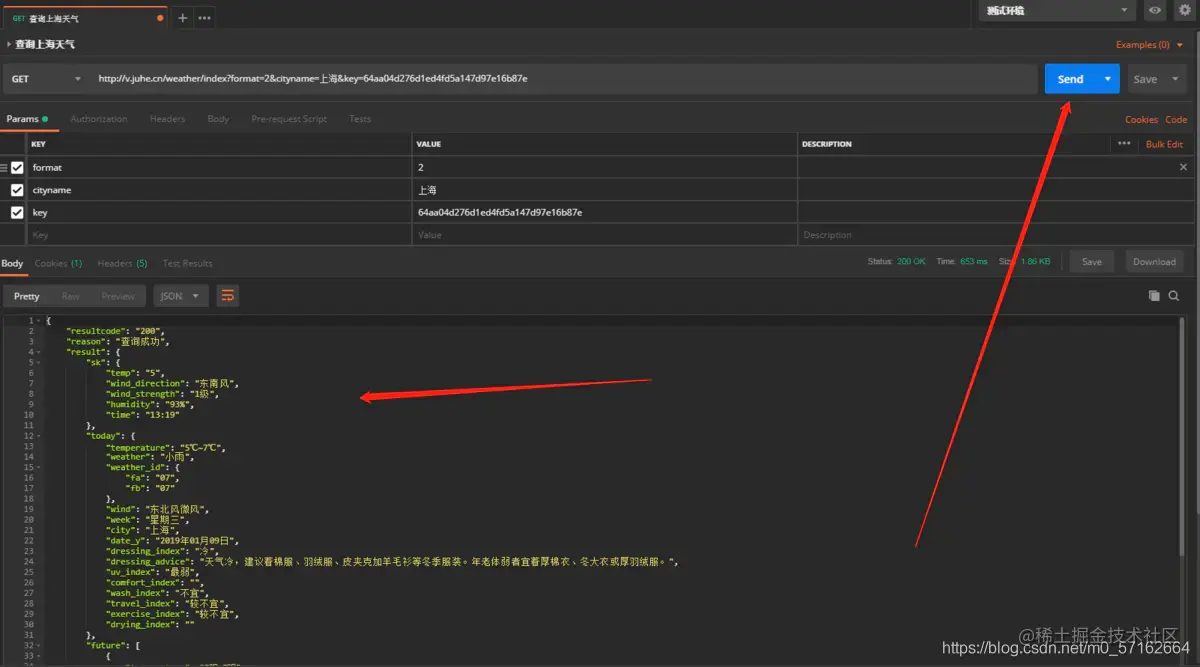Click the blue Send button
This screenshot has width=1200, height=667.
(x=1071, y=79)
